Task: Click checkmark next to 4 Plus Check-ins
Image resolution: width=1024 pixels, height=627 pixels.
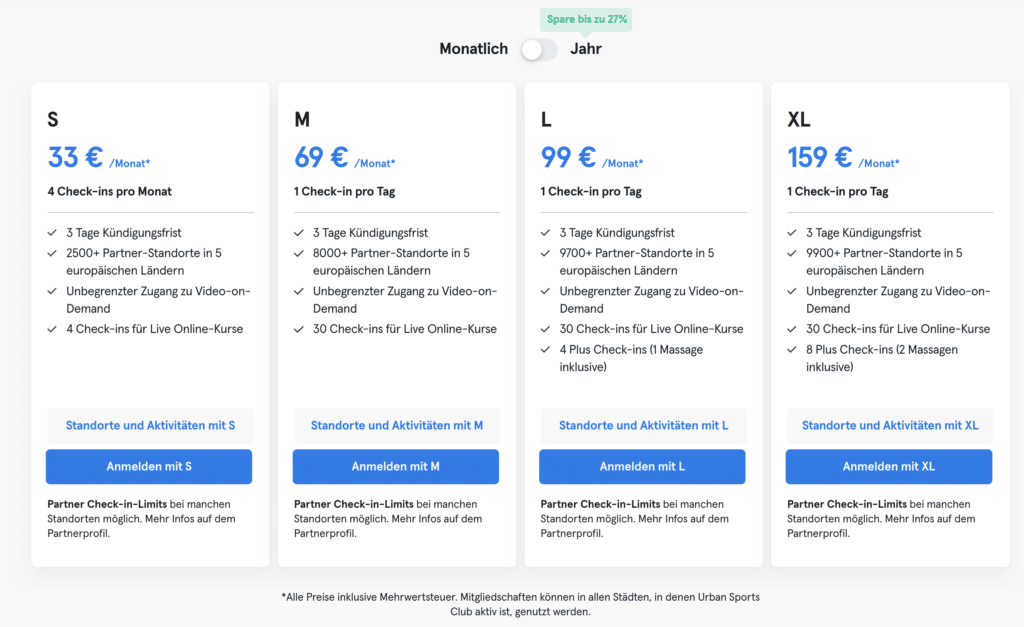Action: (x=545, y=350)
